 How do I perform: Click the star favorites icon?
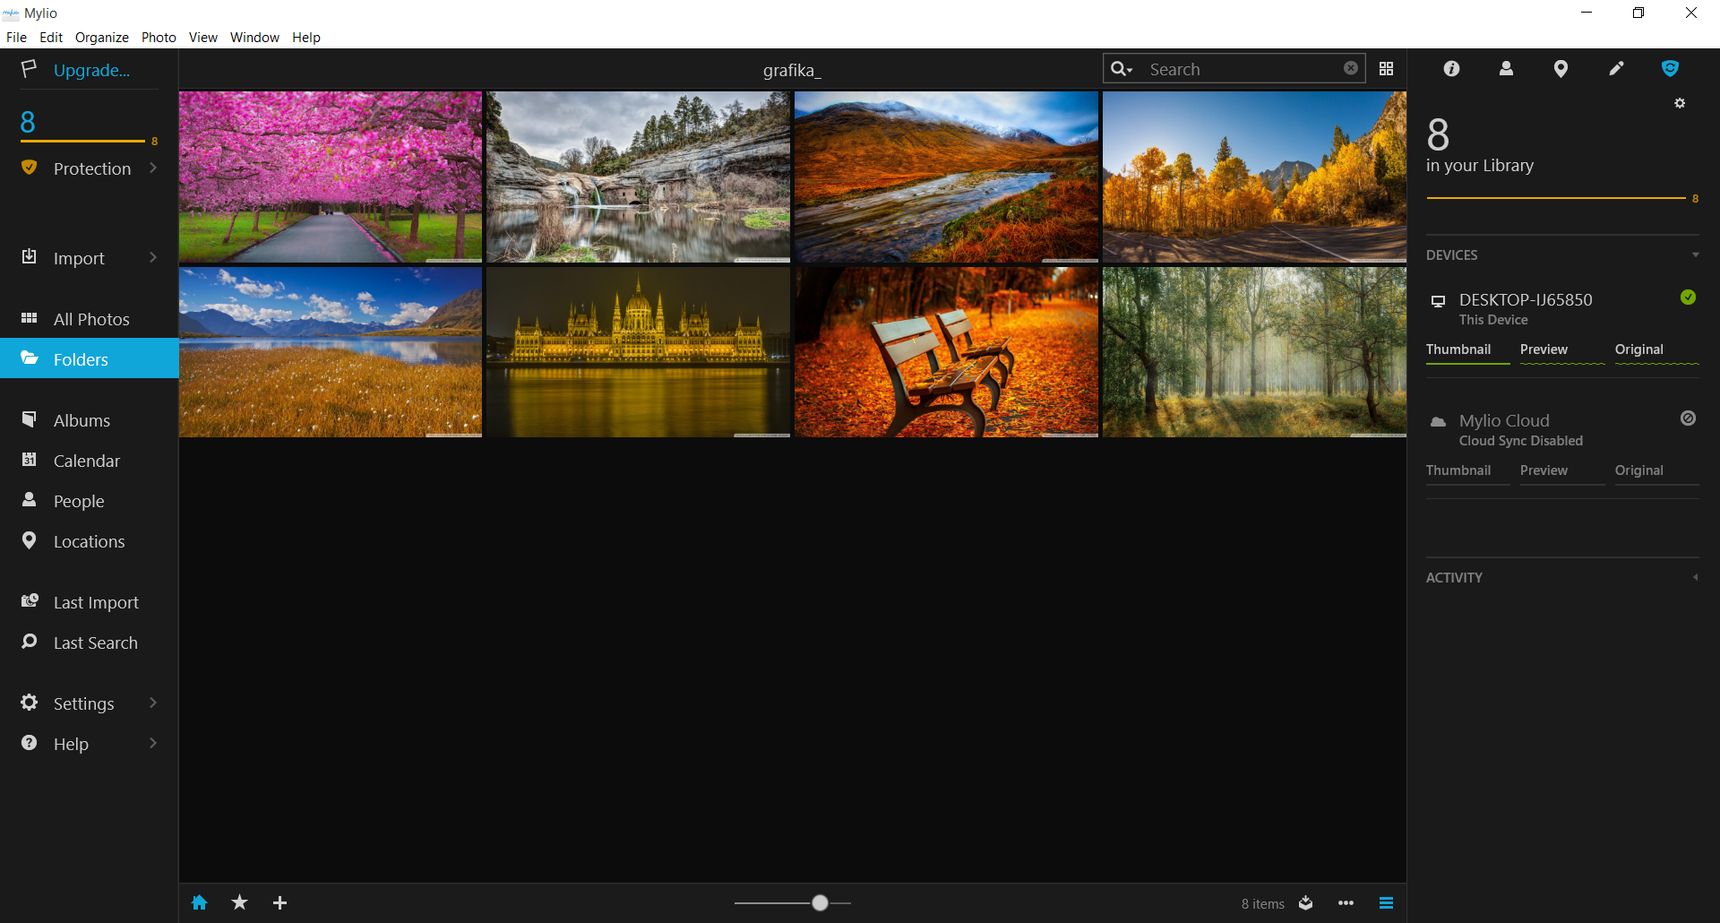[x=239, y=903]
